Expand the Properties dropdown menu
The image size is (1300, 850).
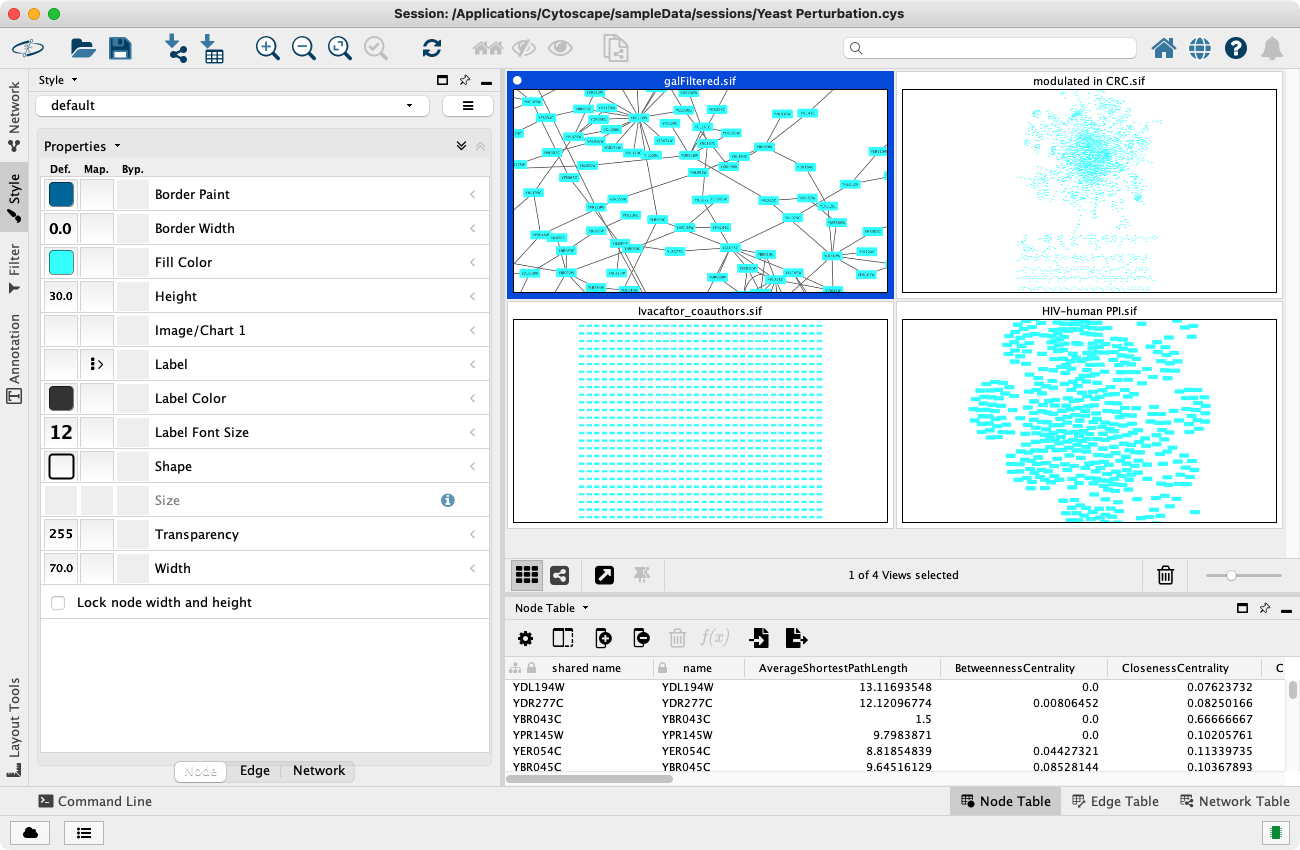pos(82,146)
